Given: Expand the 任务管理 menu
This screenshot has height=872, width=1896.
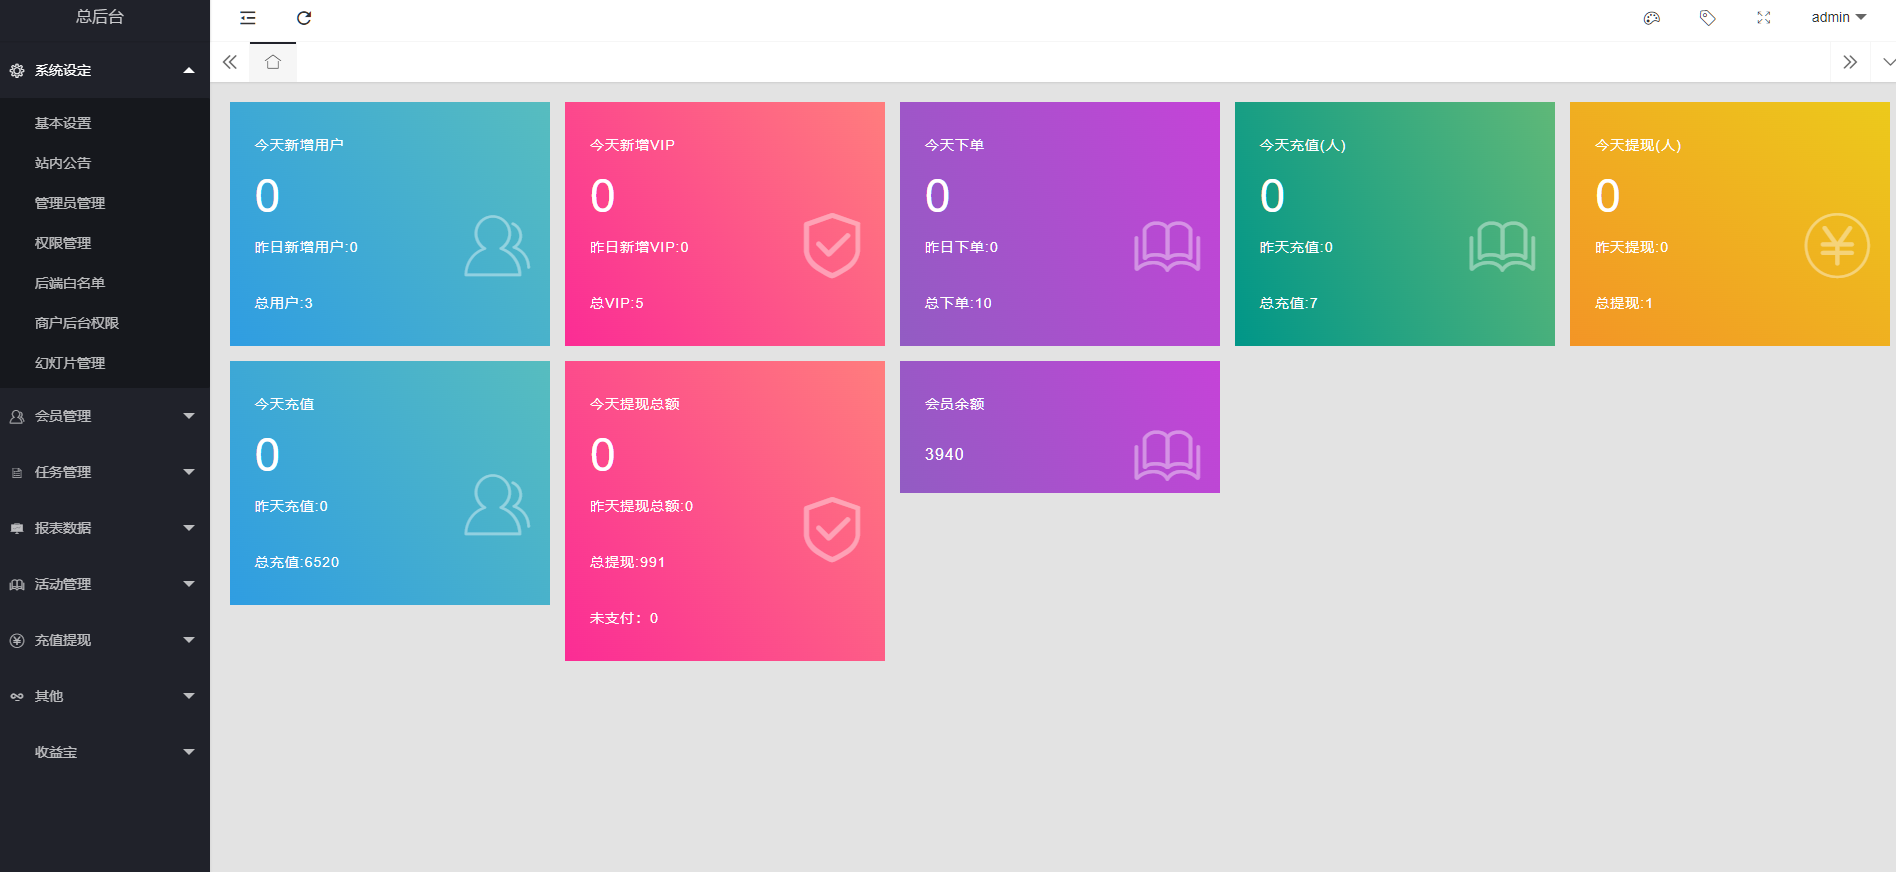Looking at the screenshot, I should click(104, 472).
